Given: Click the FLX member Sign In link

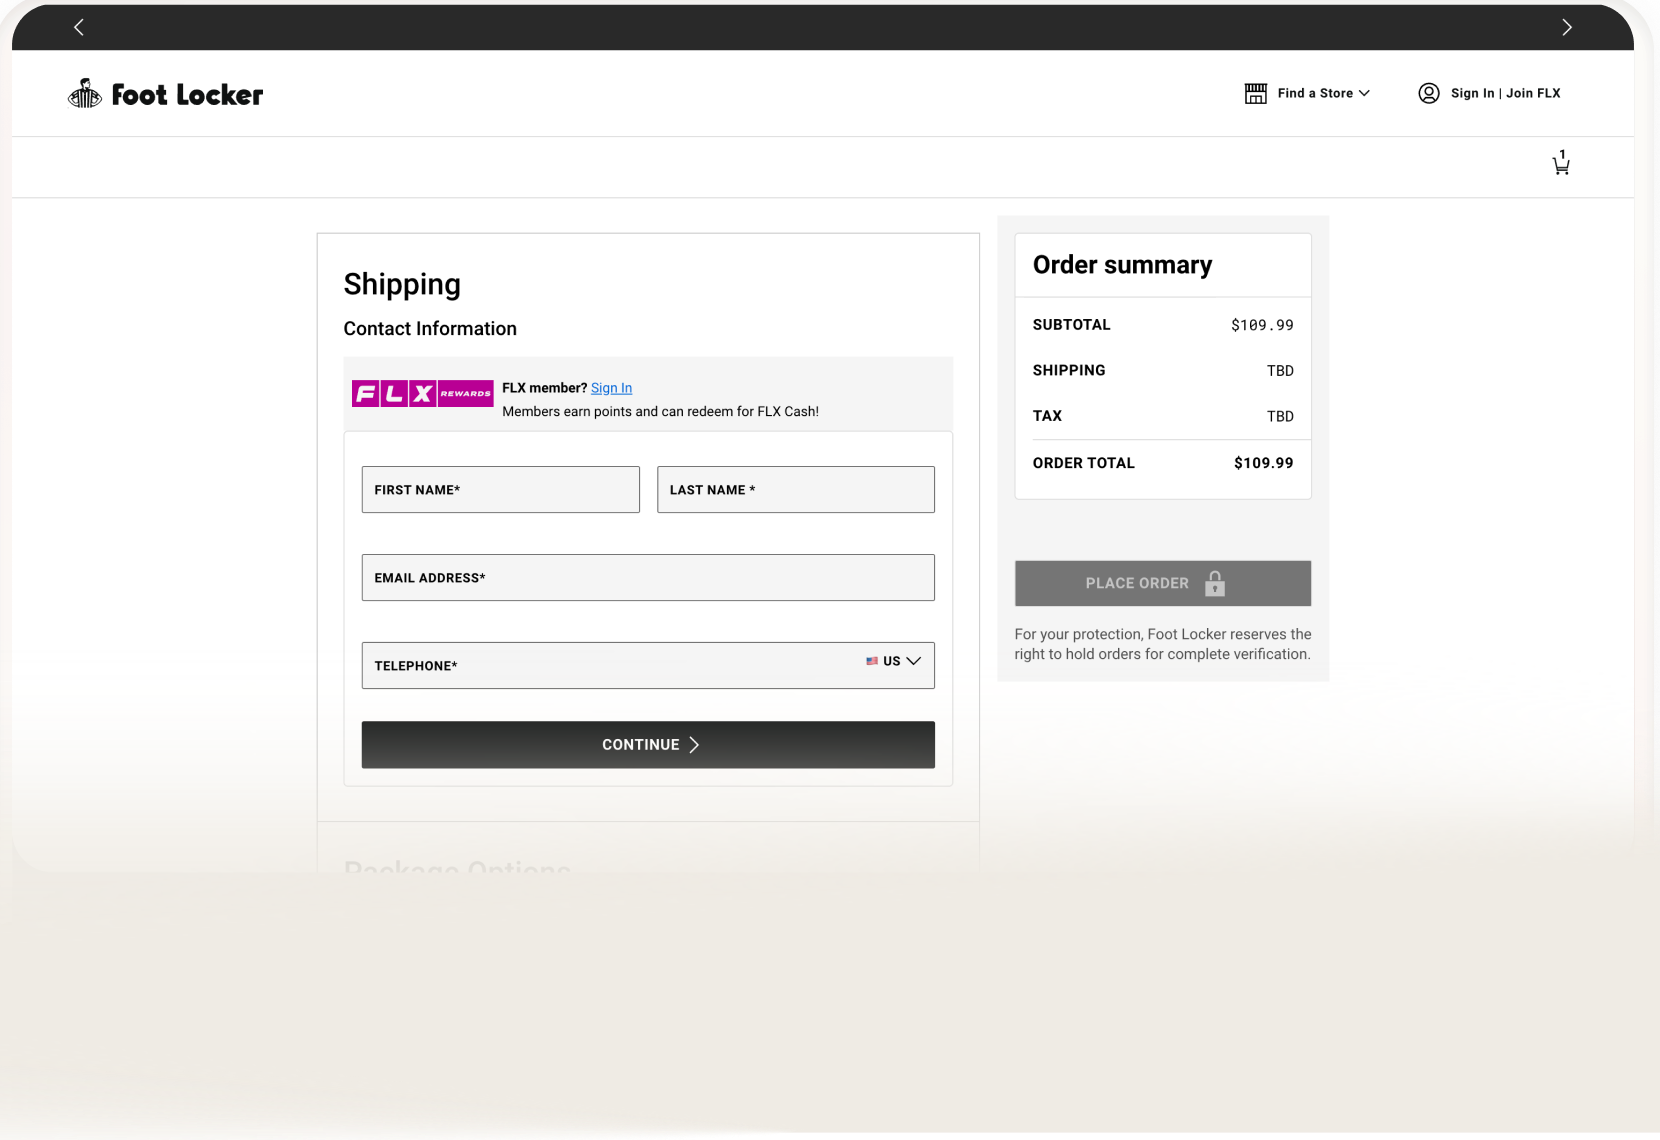Looking at the screenshot, I should tap(611, 388).
